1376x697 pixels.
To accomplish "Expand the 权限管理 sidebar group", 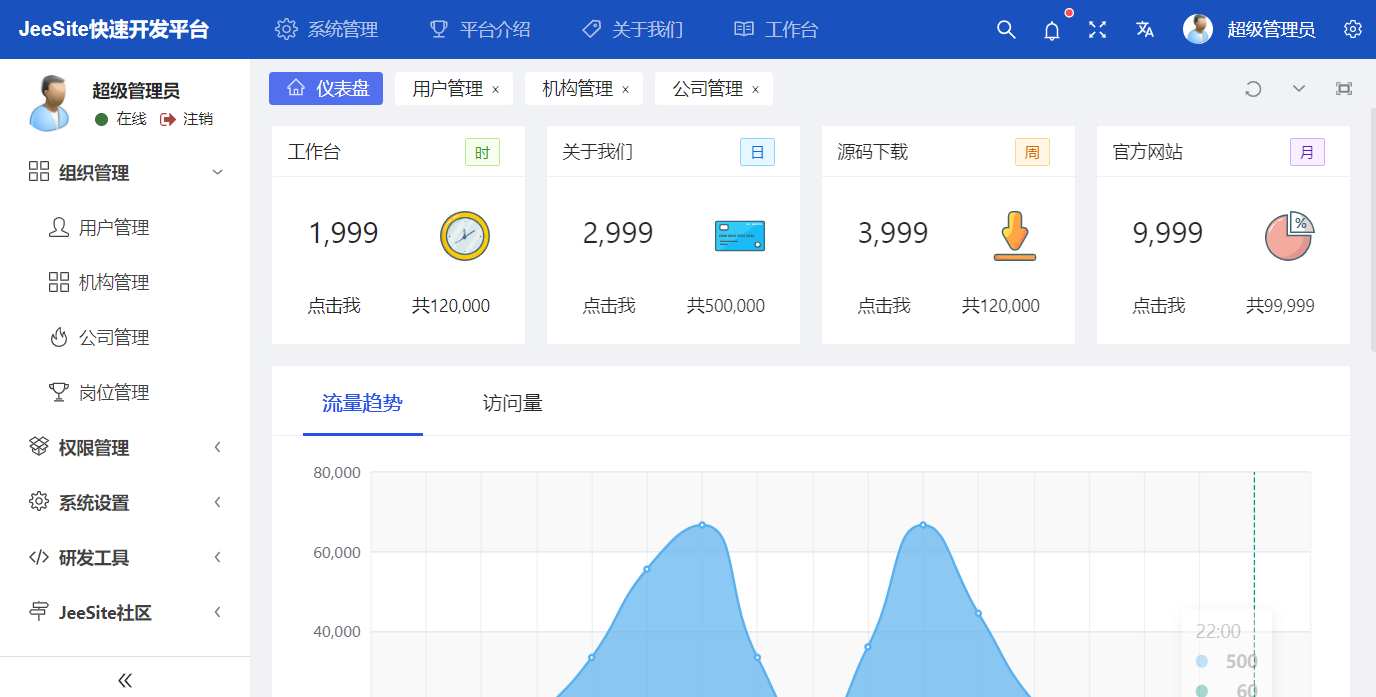I will 125,448.
